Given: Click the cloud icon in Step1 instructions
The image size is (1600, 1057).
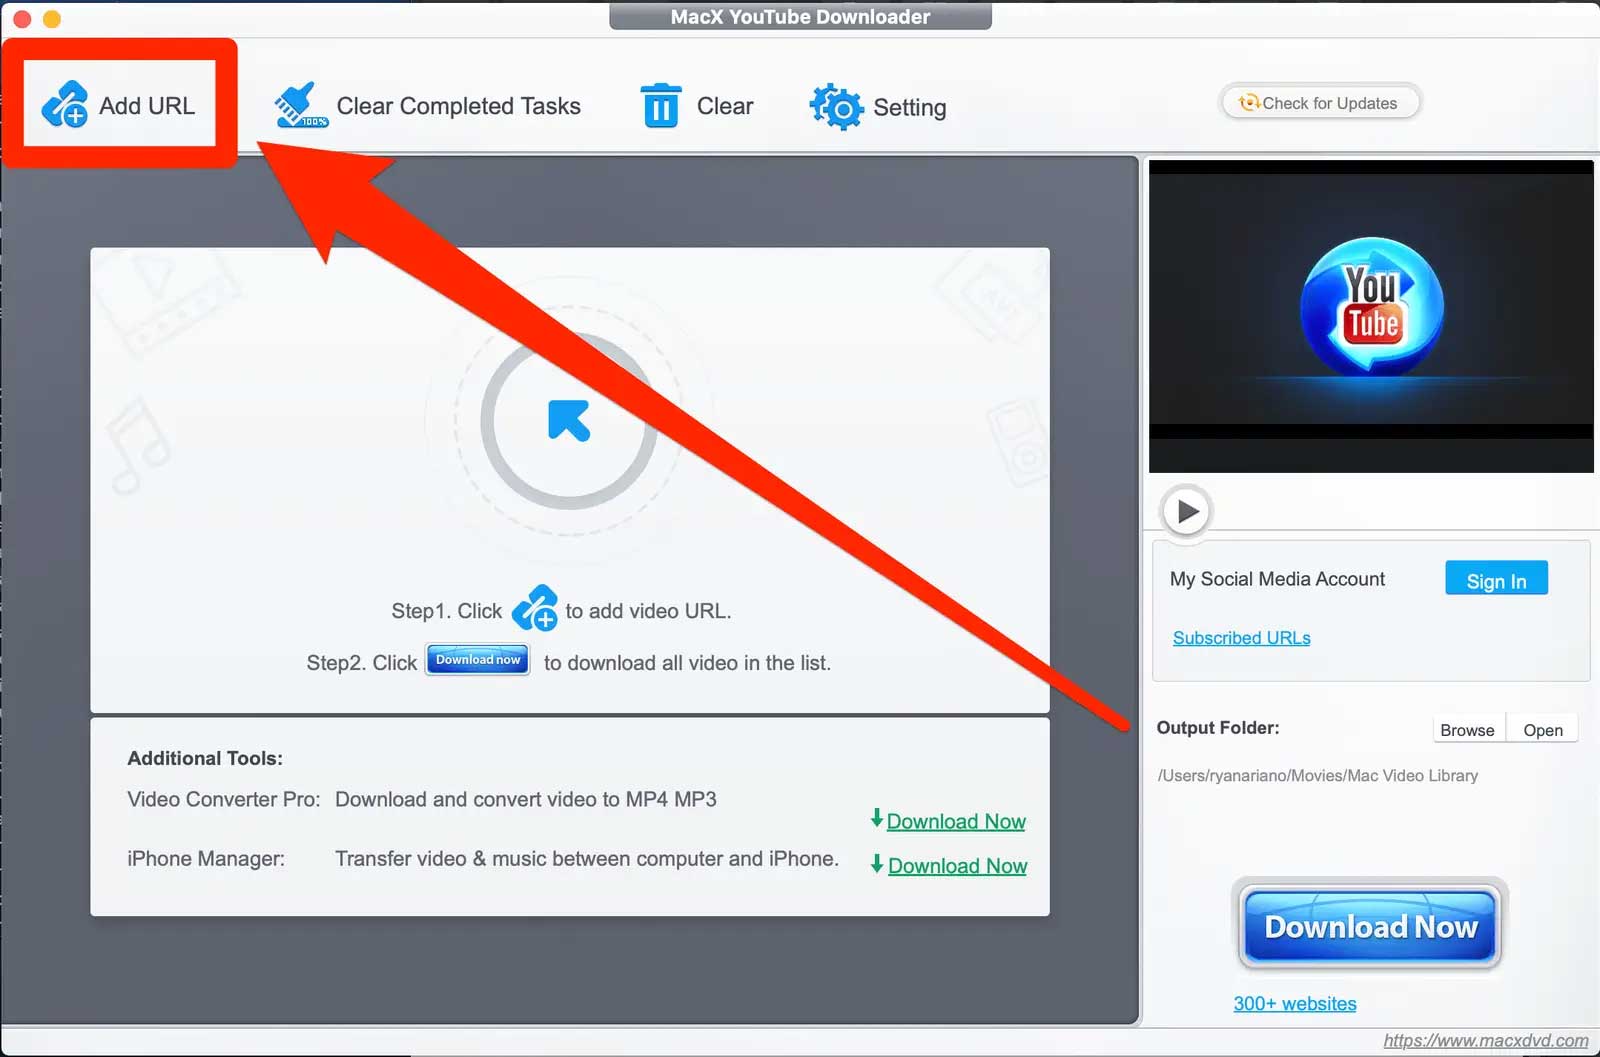Looking at the screenshot, I should click(535, 609).
